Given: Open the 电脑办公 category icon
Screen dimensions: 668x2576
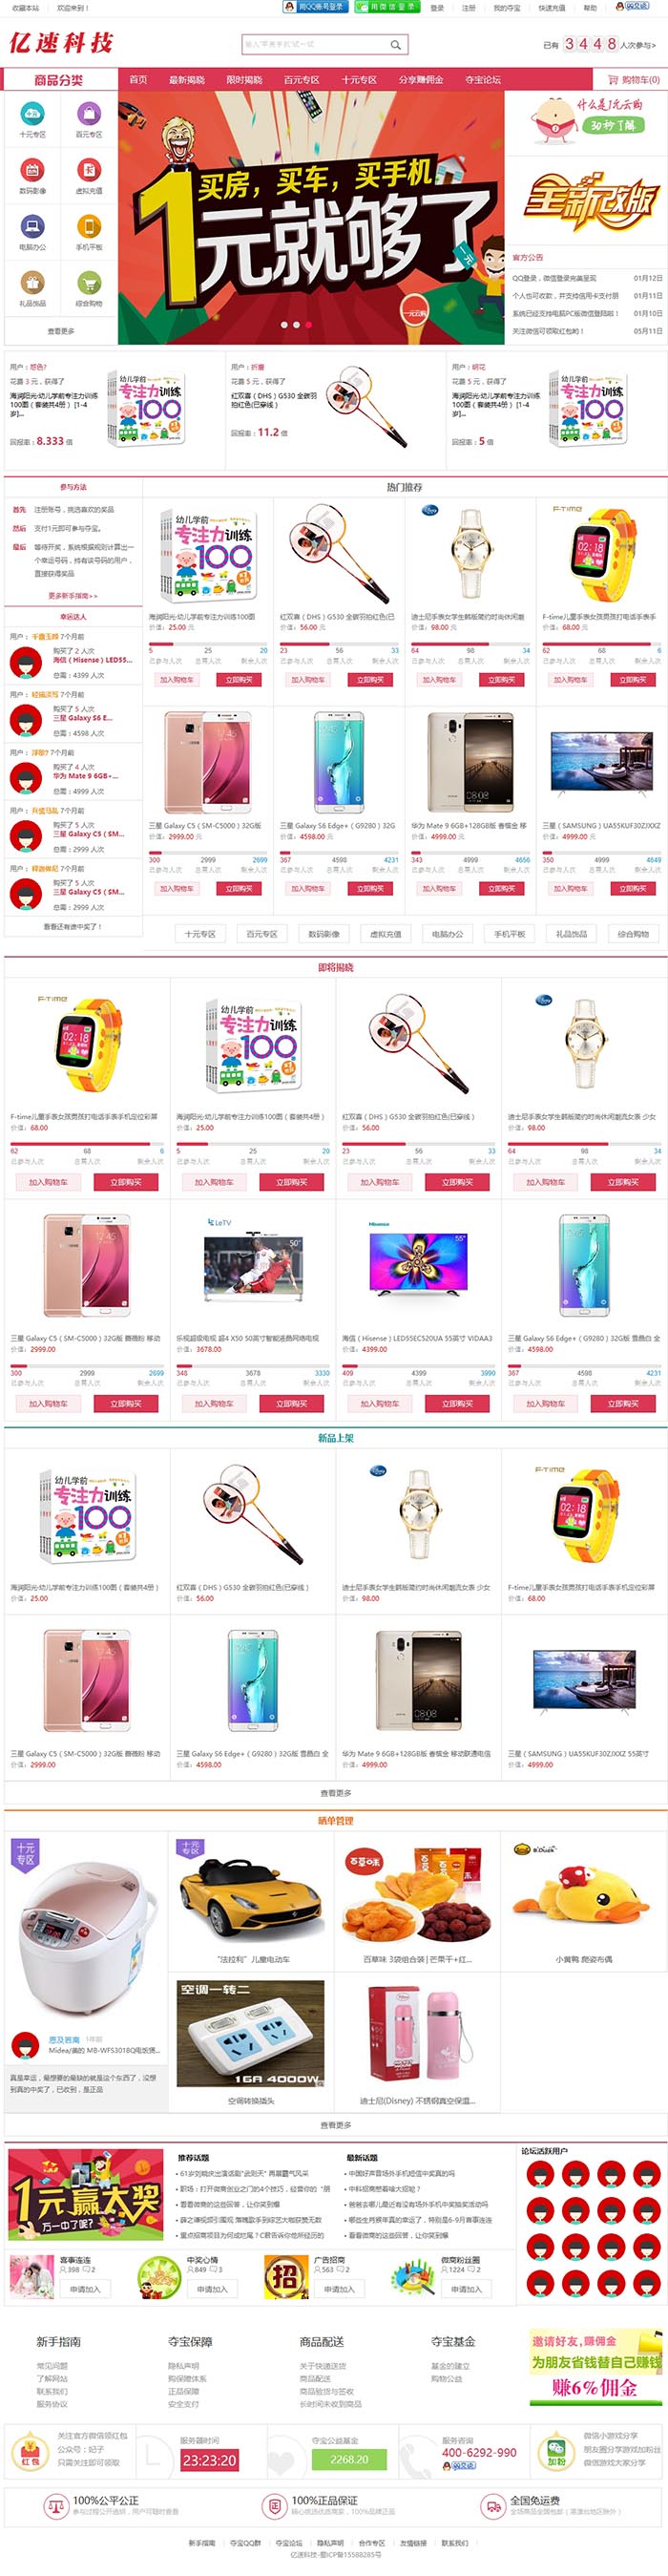Looking at the screenshot, I should coord(32,226).
